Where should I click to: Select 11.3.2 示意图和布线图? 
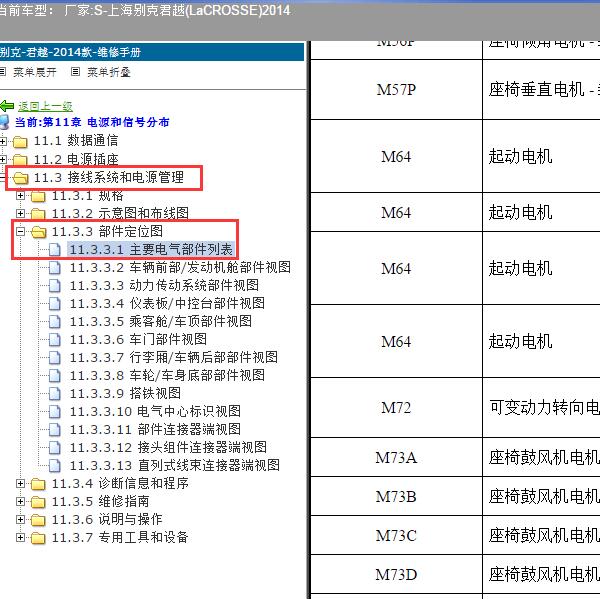(x=120, y=213)
